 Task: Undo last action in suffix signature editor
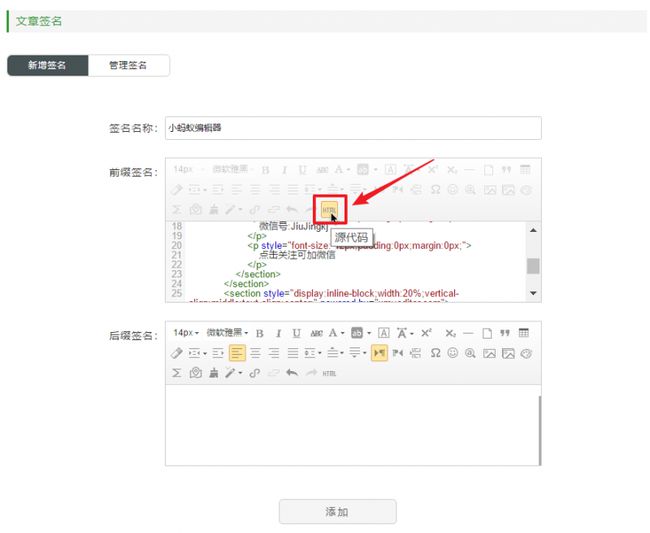tap(292, 373)
